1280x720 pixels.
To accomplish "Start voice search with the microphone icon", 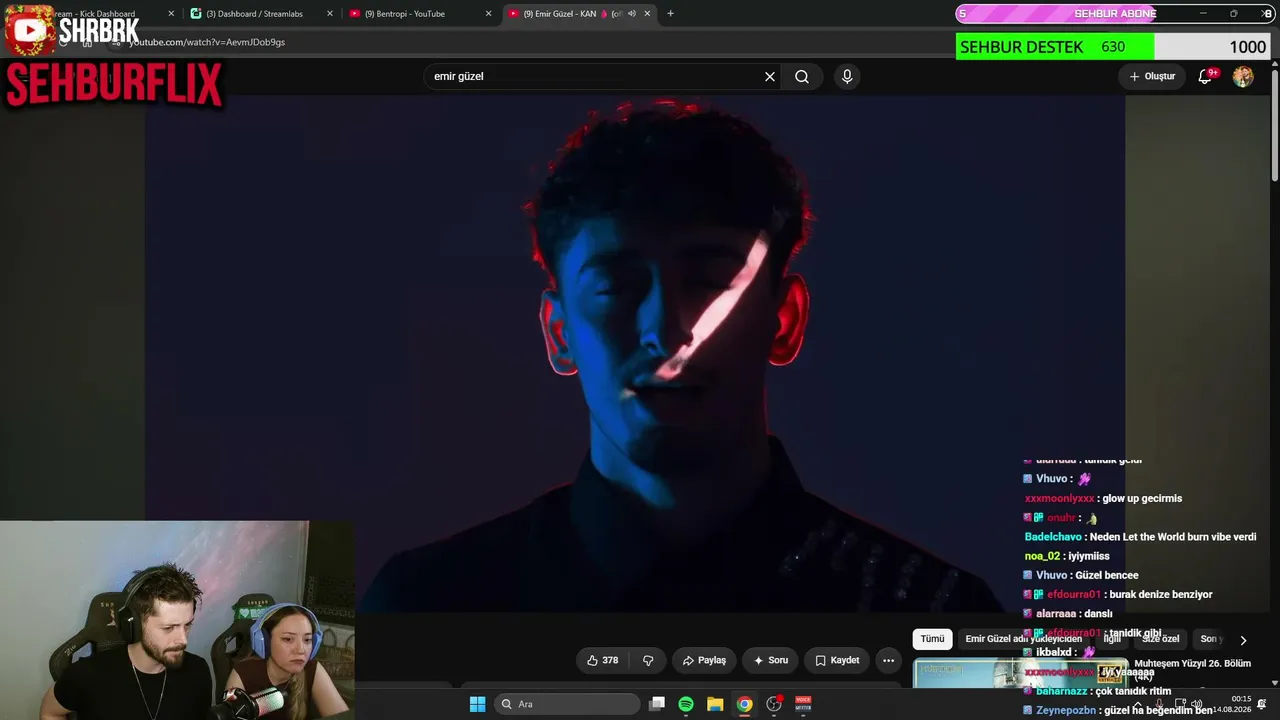I will click(847, 76).
